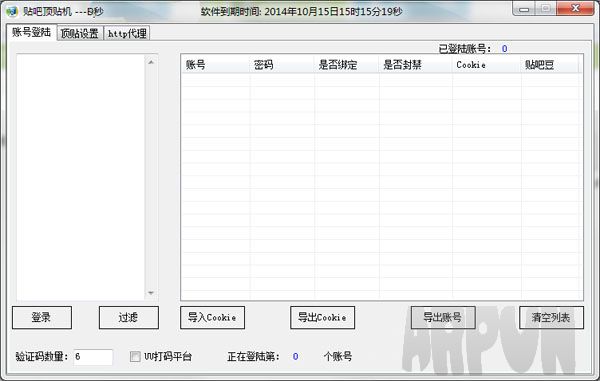Click the 导出Cookie button
Viewport: 600px width, 381px height.
tap(322, 318)
